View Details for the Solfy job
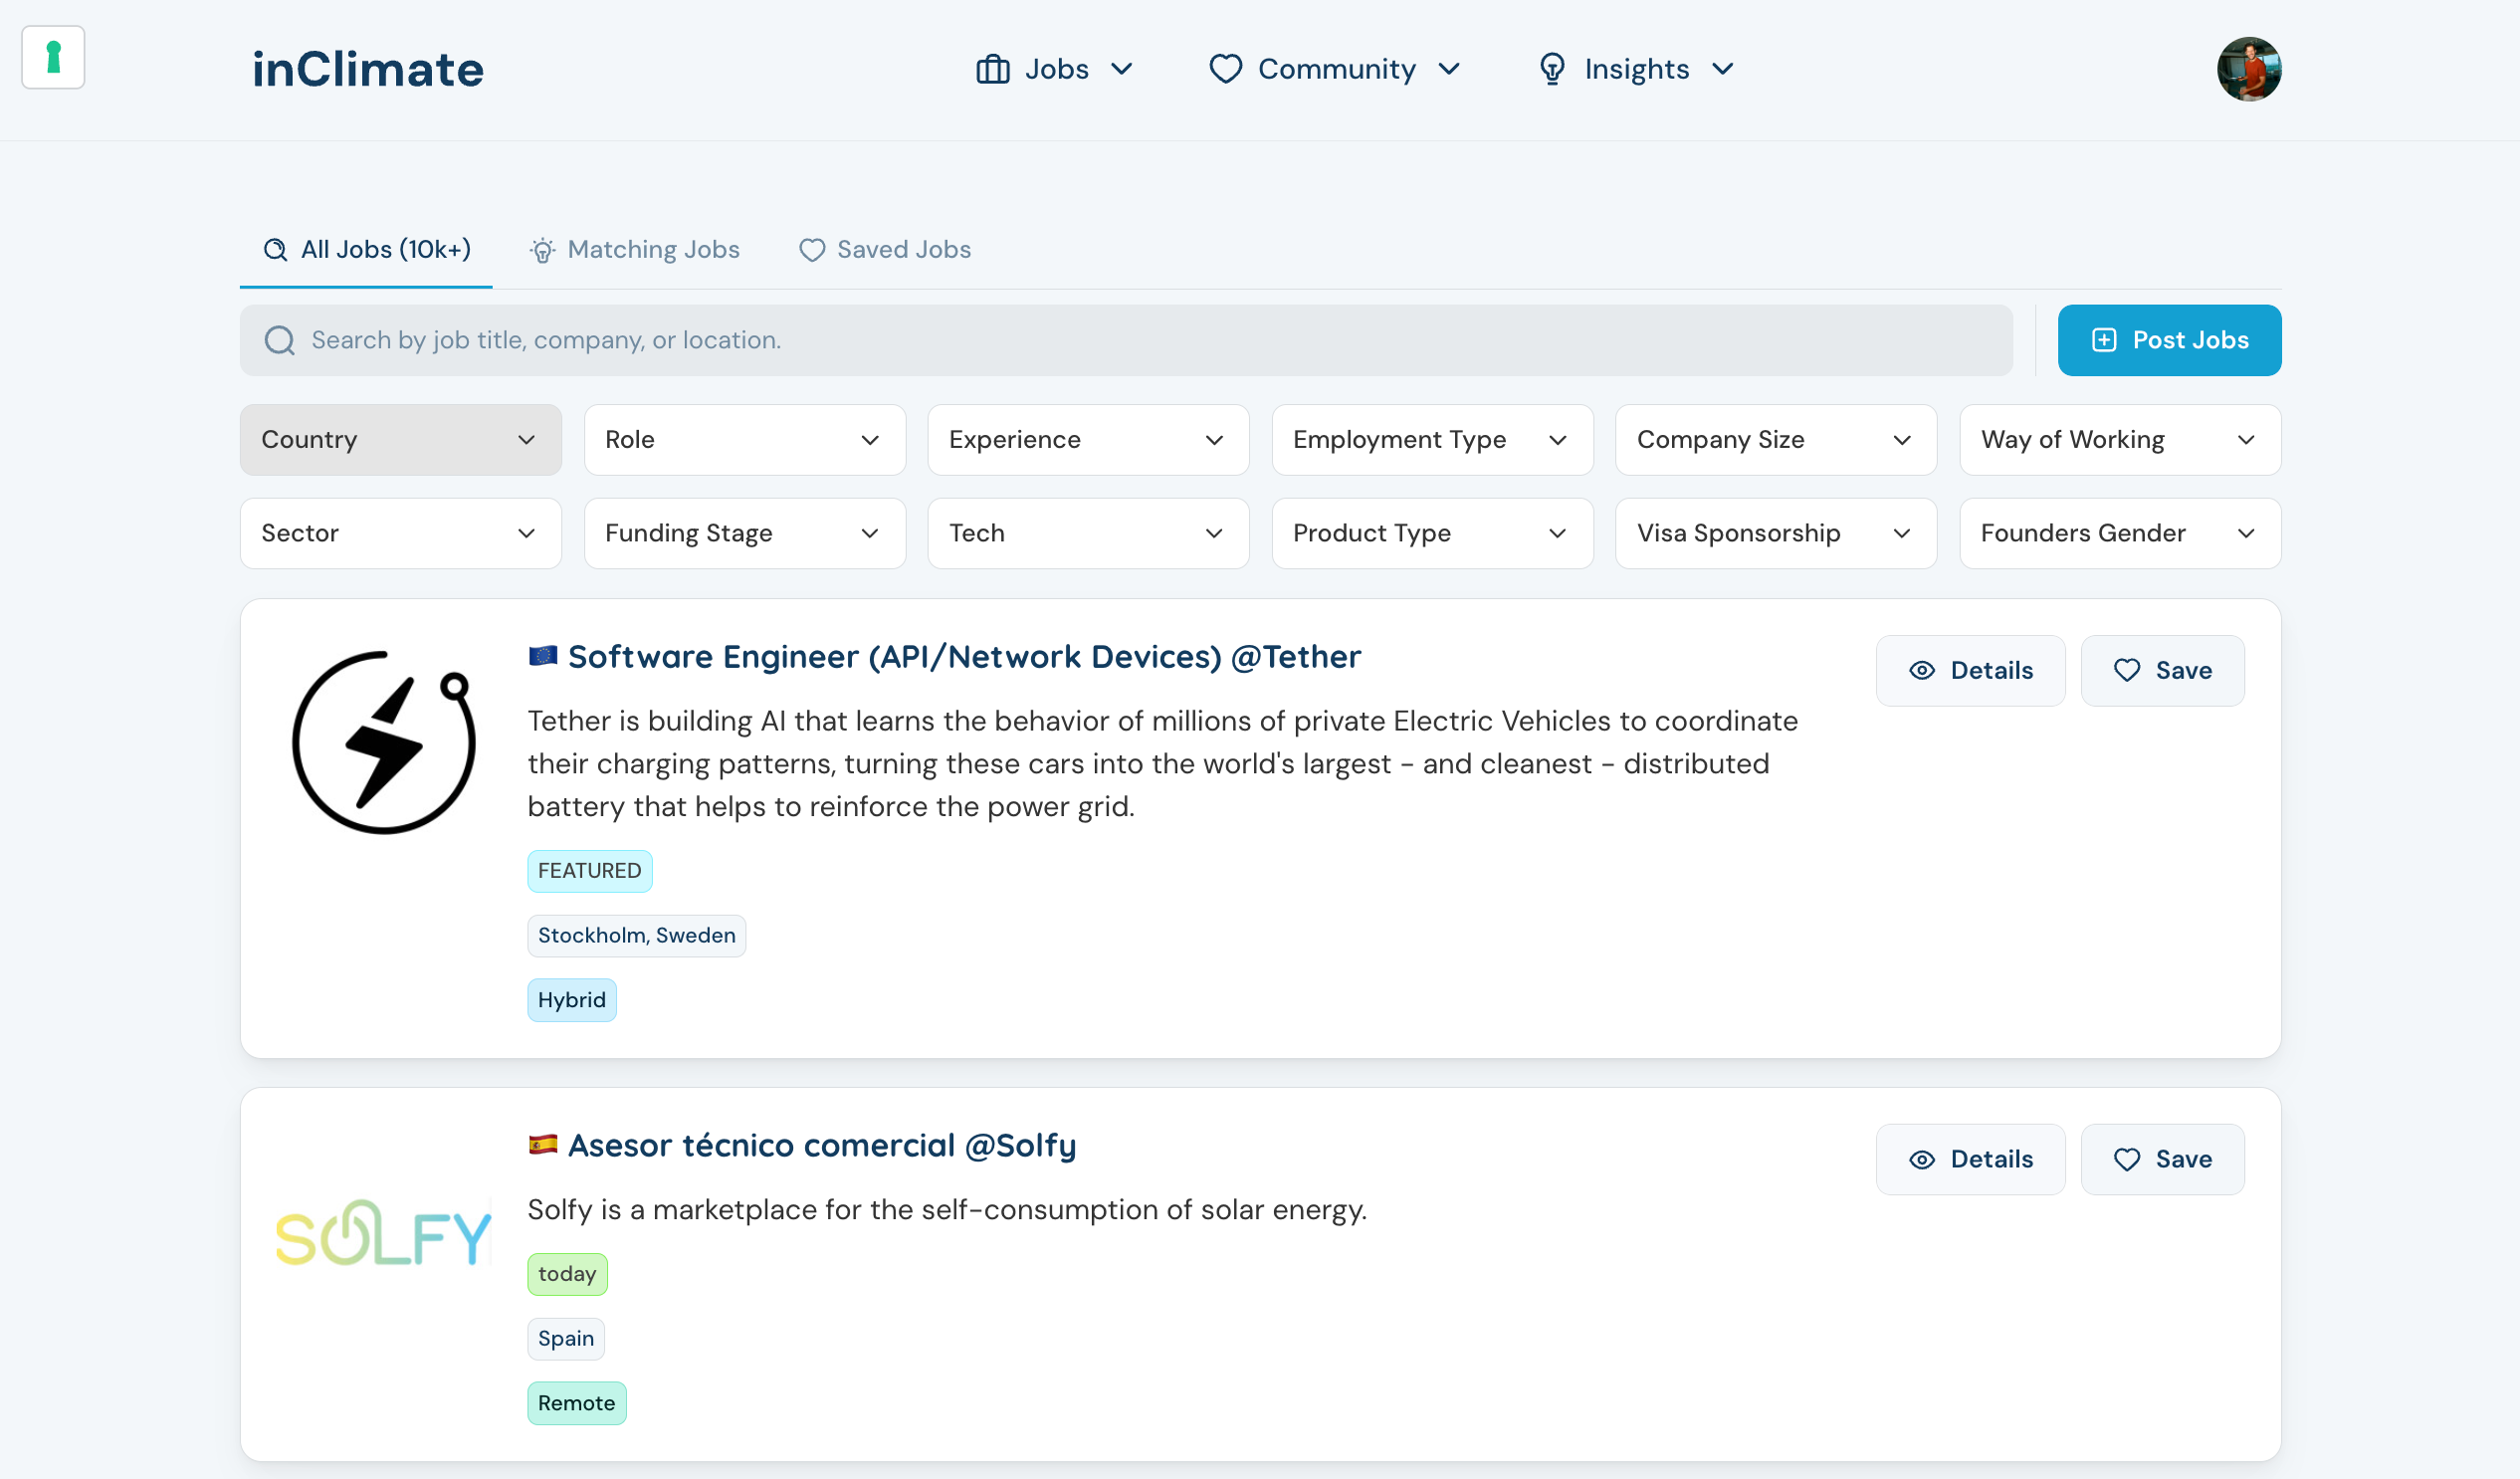Viewport: 2520px width, 1479px height. pyautogui.click(x=1970, y=1160)
